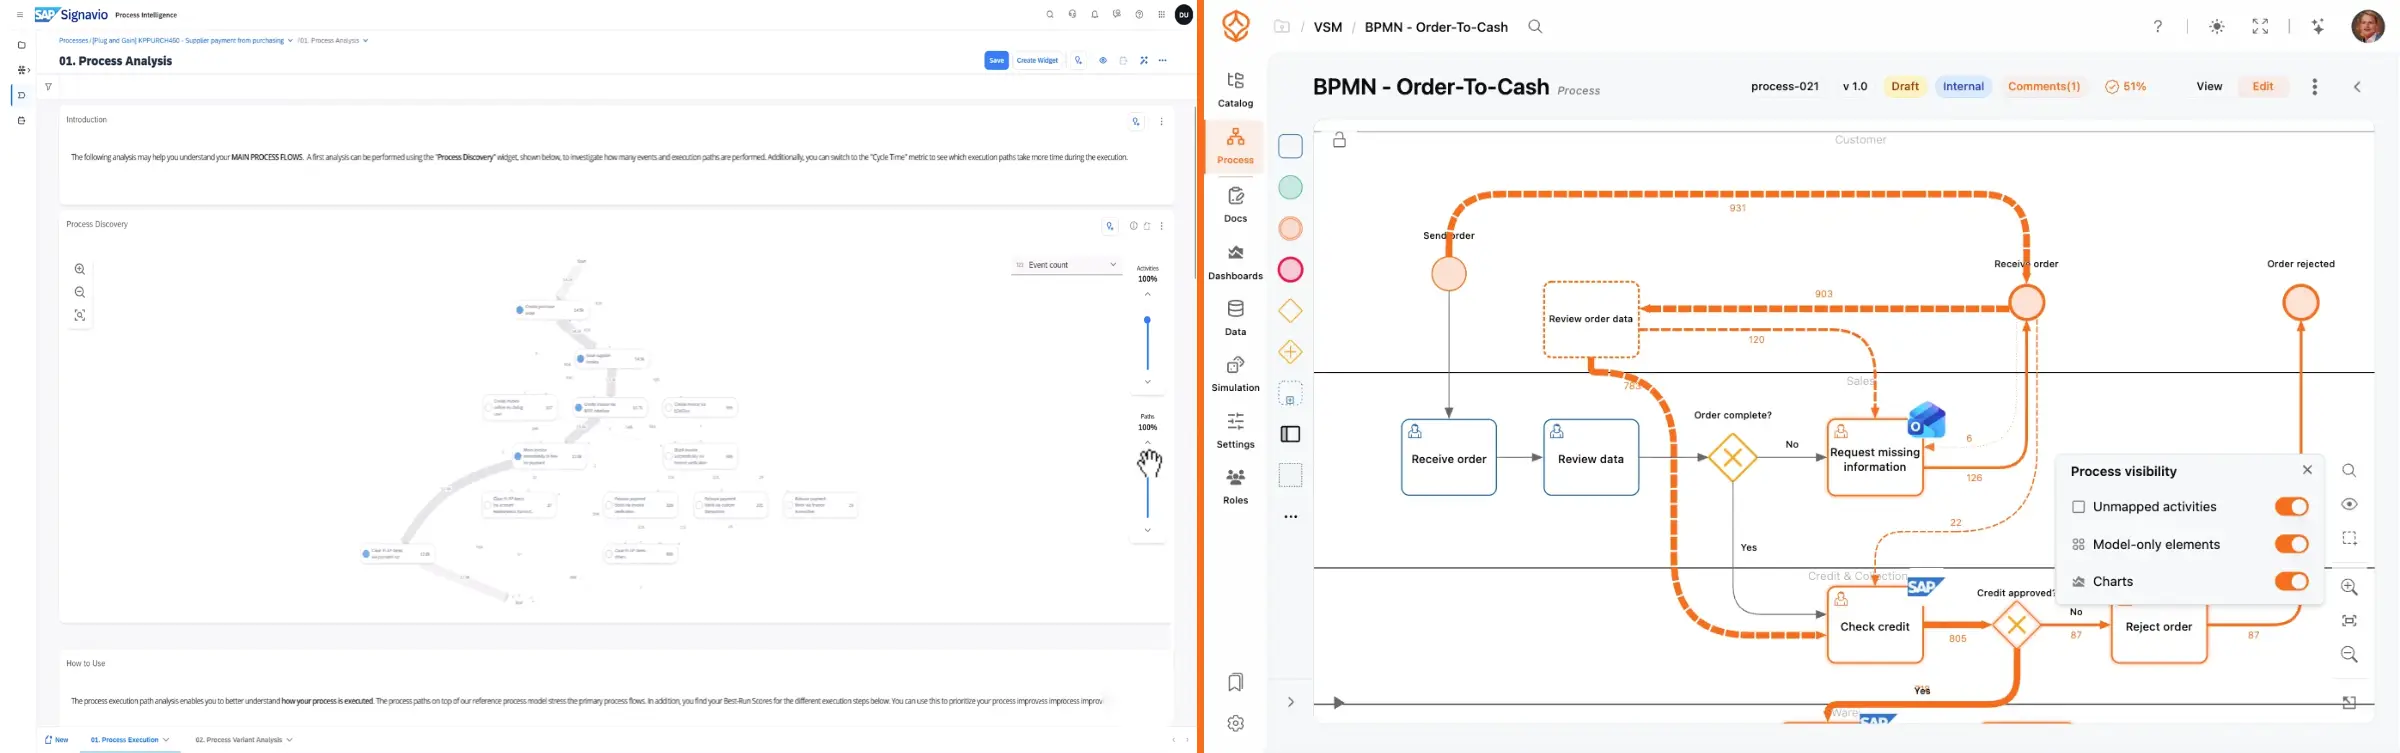Expand the shape palette panel chevron
Image resolution: width=2400 pixels, height=753 pixels.
point(1291,702)
